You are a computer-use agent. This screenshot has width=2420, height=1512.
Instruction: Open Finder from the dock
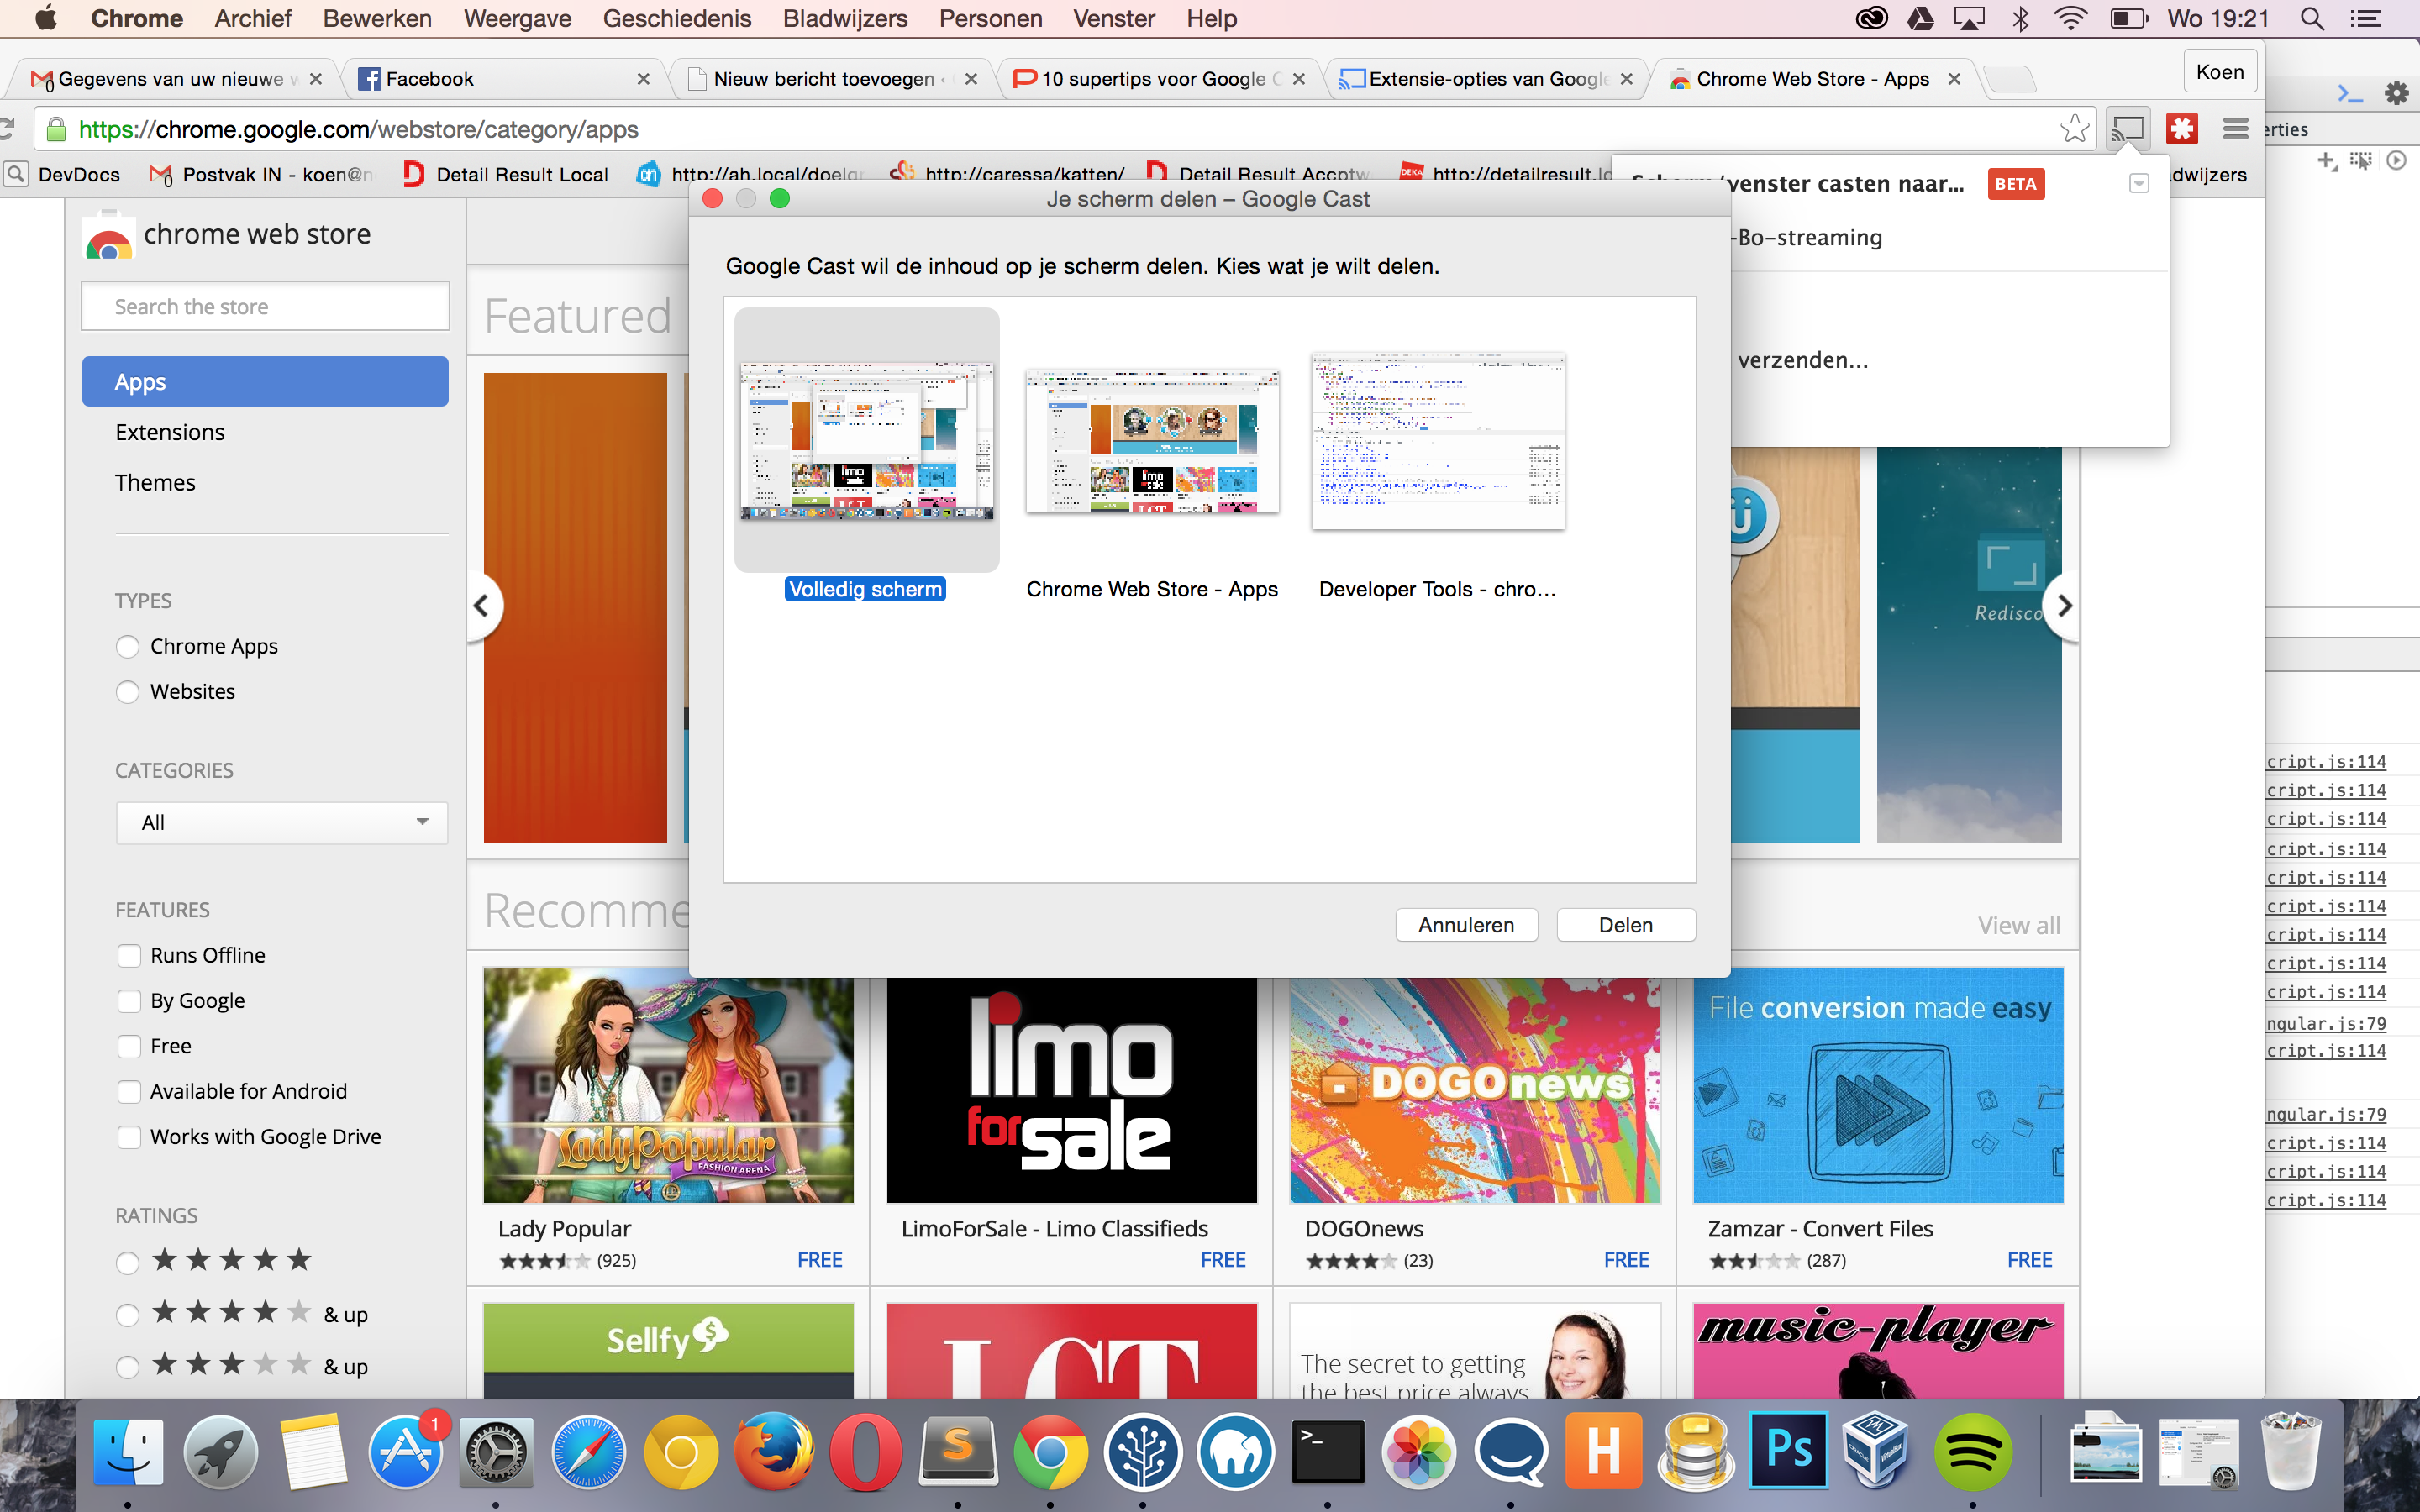click(128, 1451)
